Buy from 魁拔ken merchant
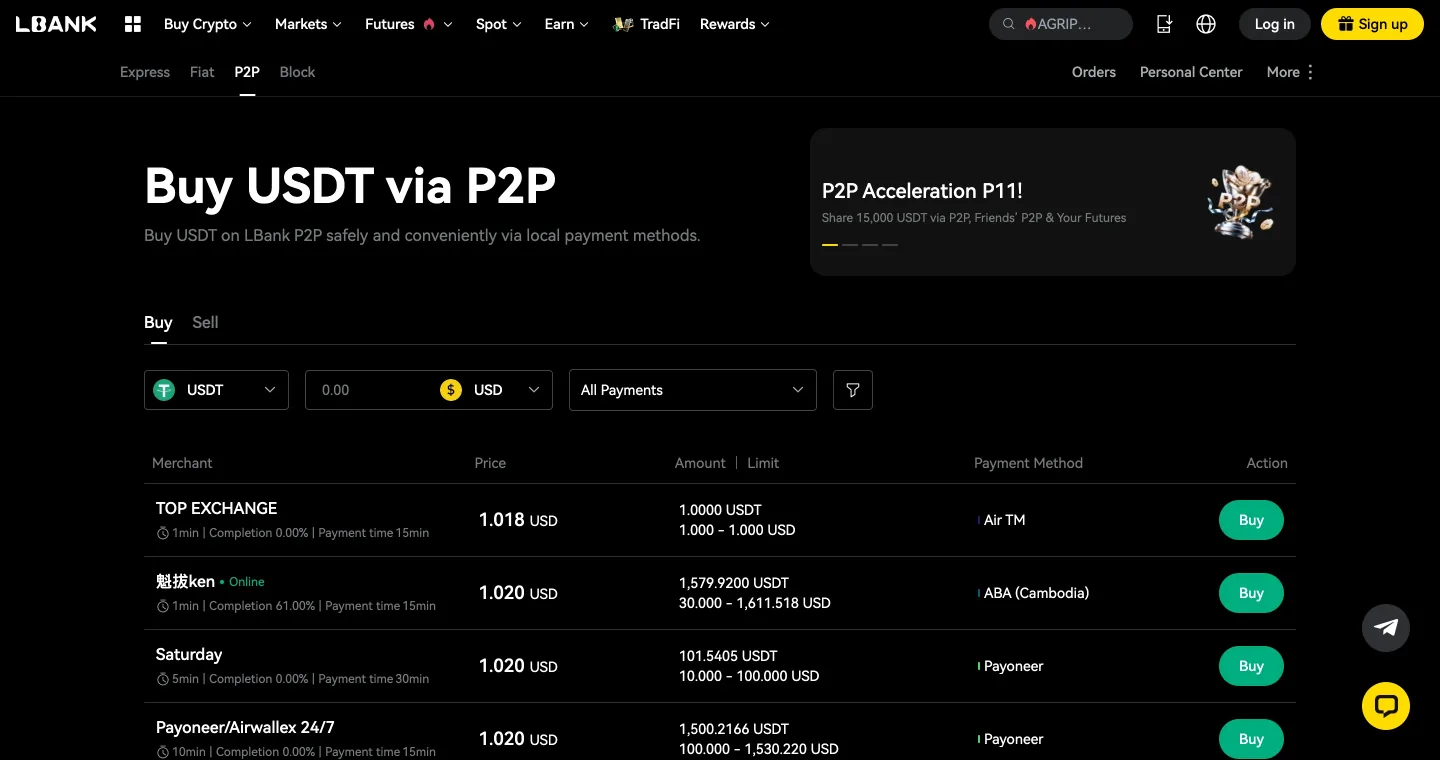The height and width of the screenshot is (760, 1440). pyautogui.click(x=1251, y=593)
